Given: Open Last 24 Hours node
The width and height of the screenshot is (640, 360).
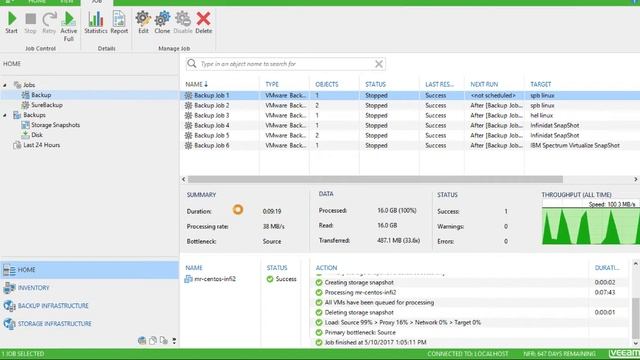Looking at the screenshot, I should tap(42, 145).
